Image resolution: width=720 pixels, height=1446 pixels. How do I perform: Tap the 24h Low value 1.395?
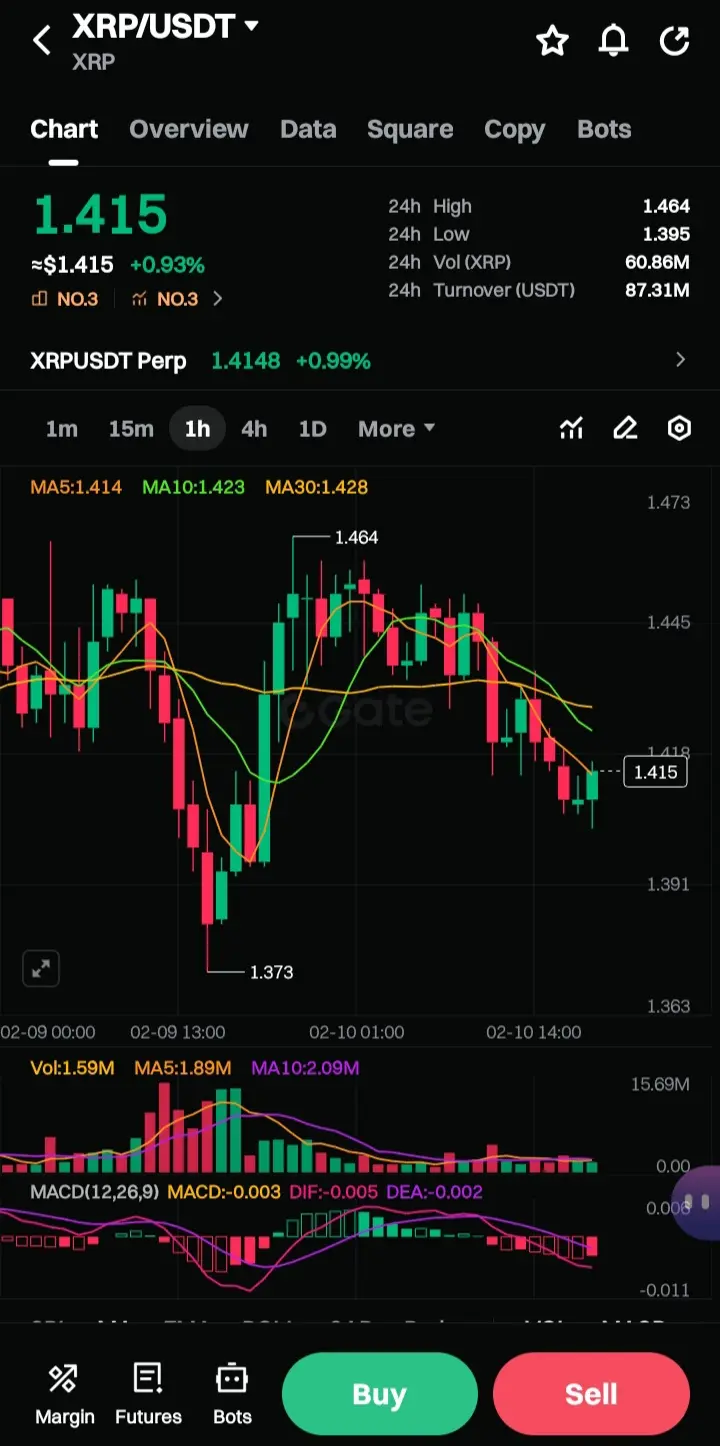coord(666,234)
